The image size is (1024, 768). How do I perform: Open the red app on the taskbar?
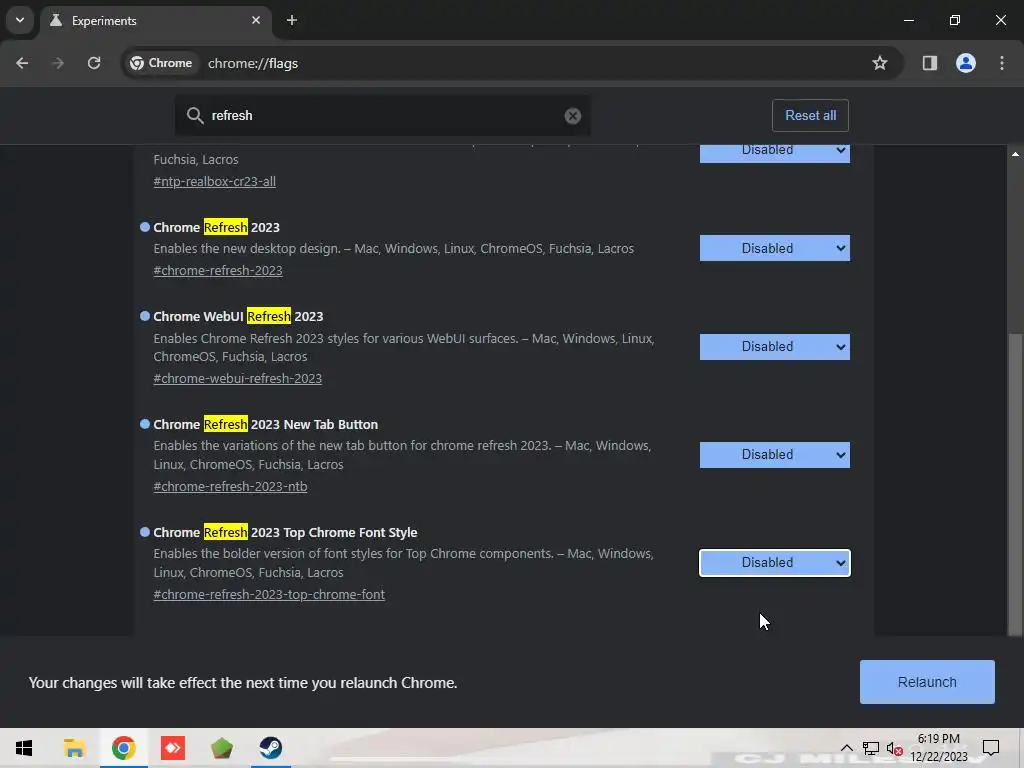pos(172,748)
